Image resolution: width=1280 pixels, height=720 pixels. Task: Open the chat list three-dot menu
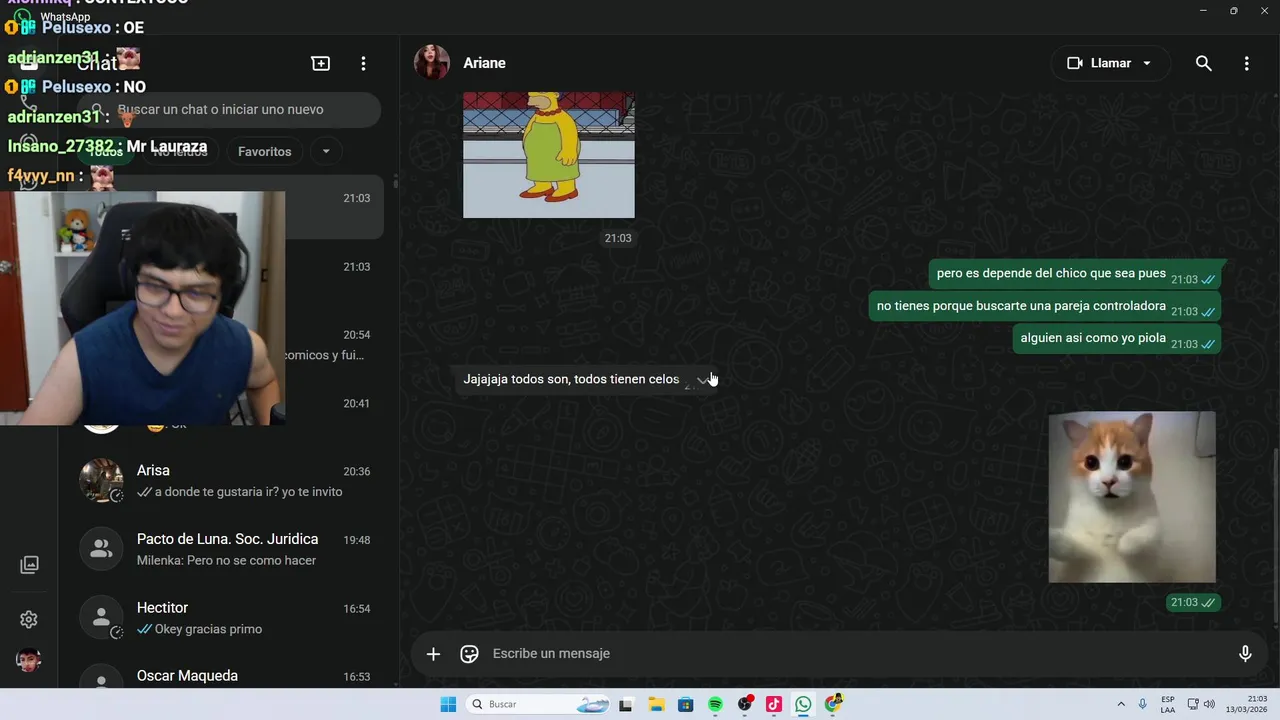[x=363, y=63]
